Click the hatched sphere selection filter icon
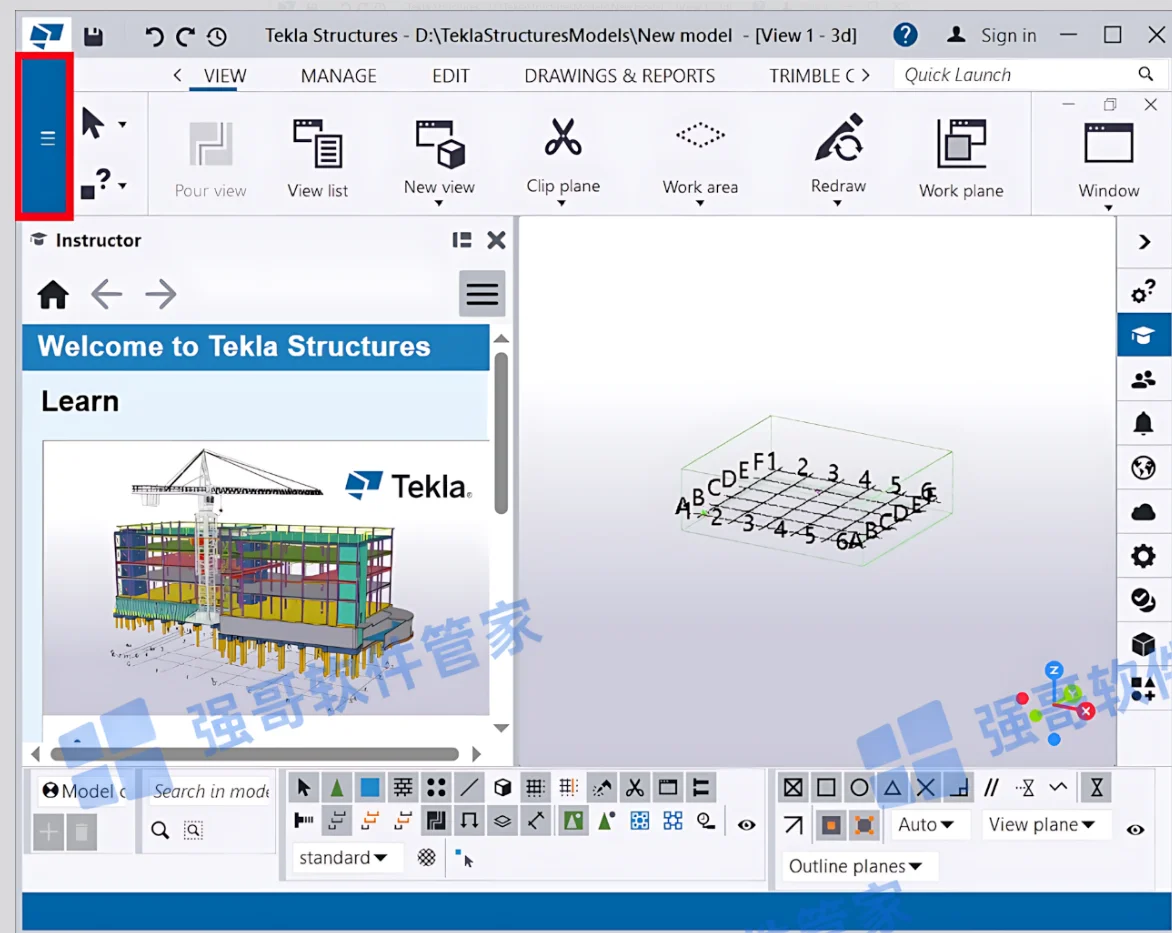Image resolution: width=1172 pixels, height=933 pixels. tap(426, 857)
